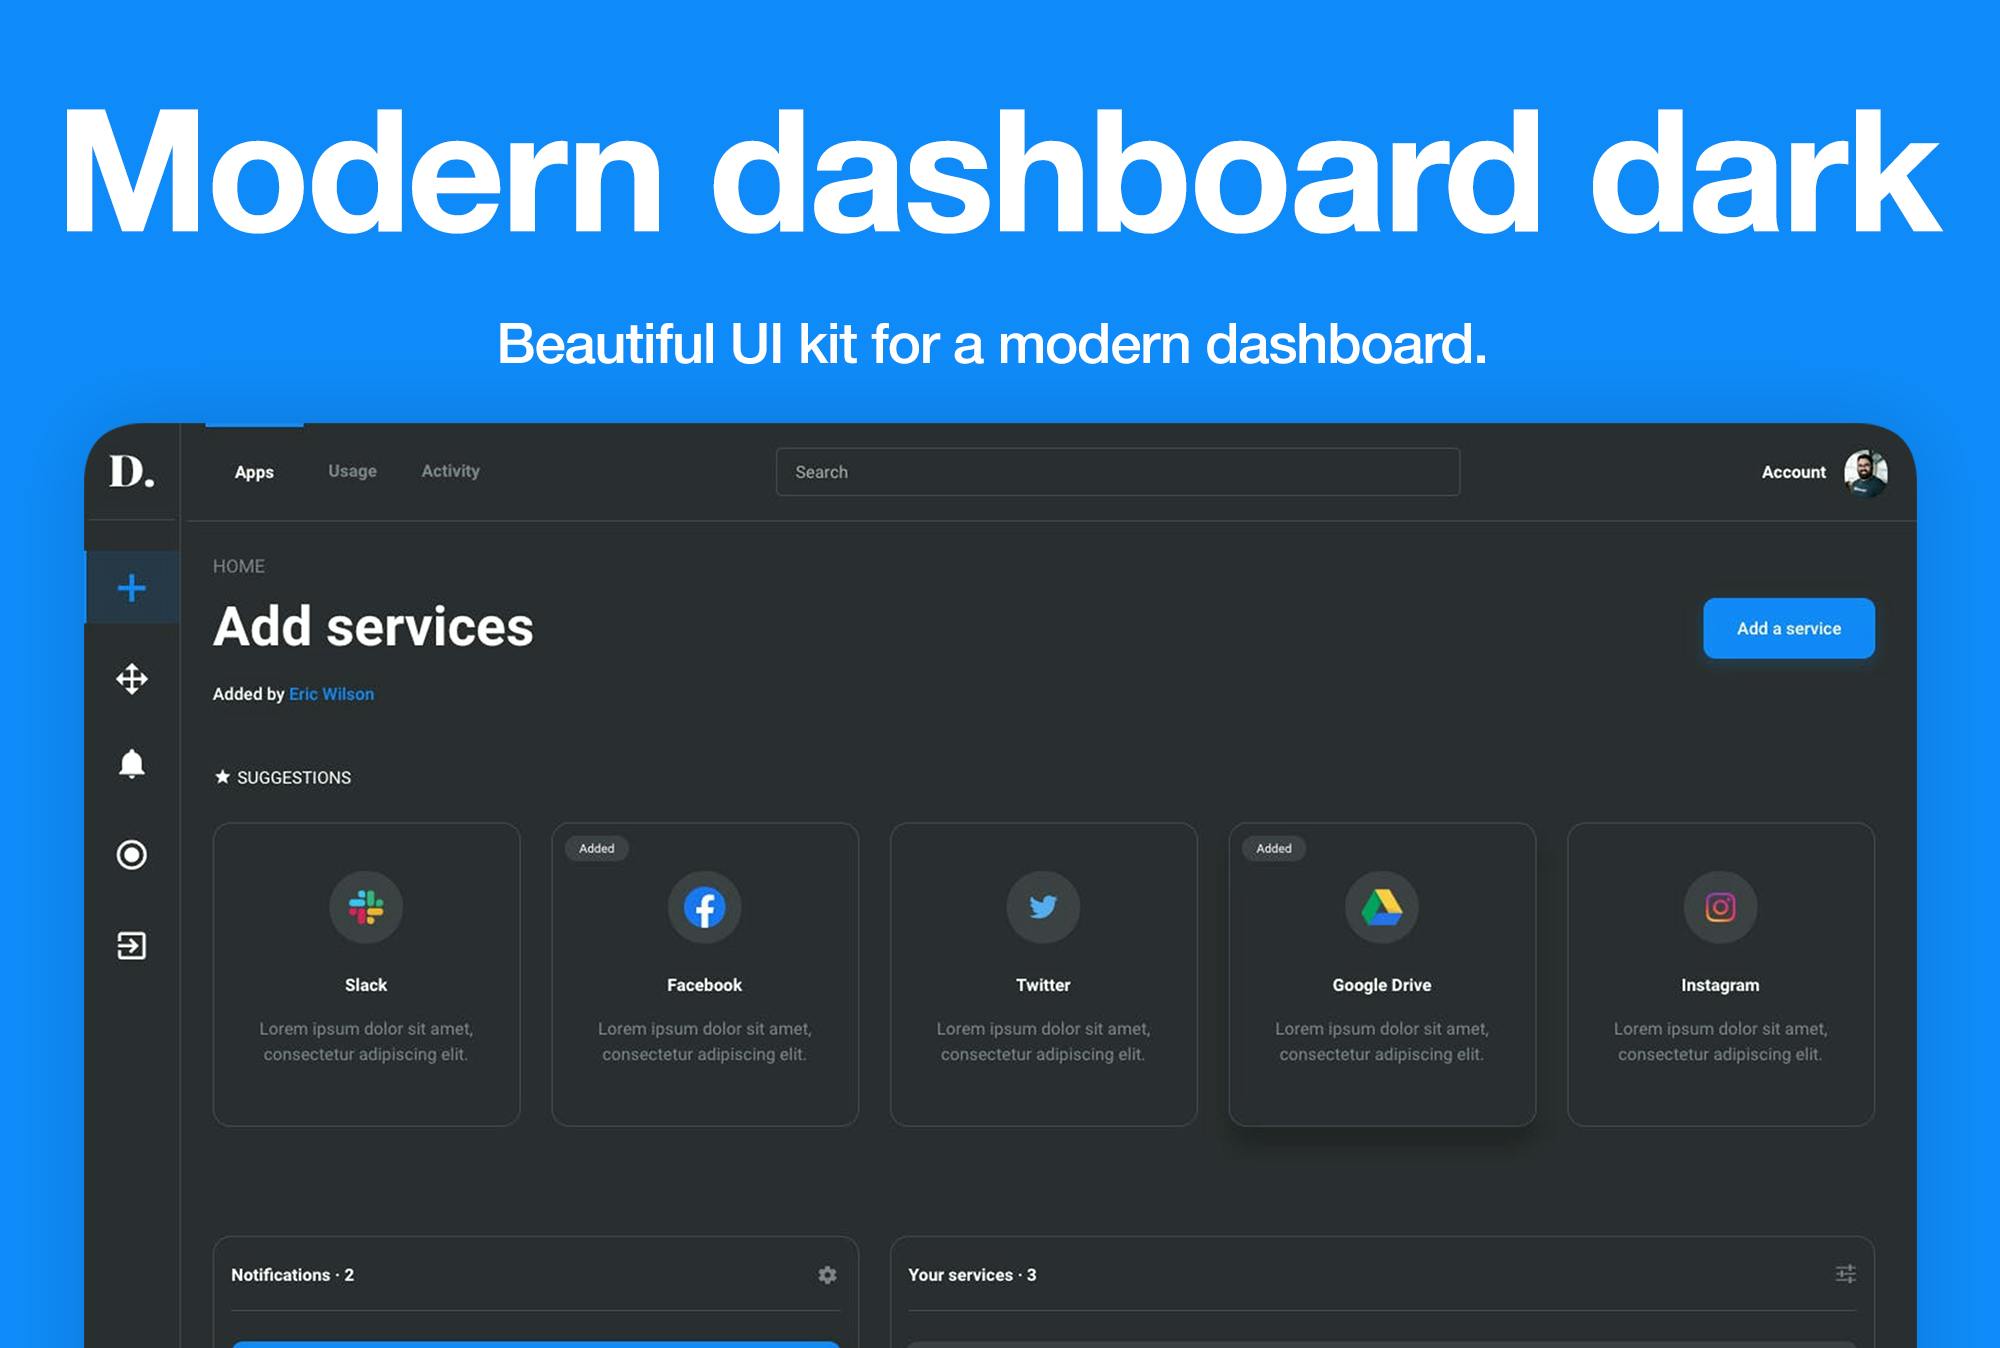Focus the Search input field
2000x1348 pixels.
1118,472
